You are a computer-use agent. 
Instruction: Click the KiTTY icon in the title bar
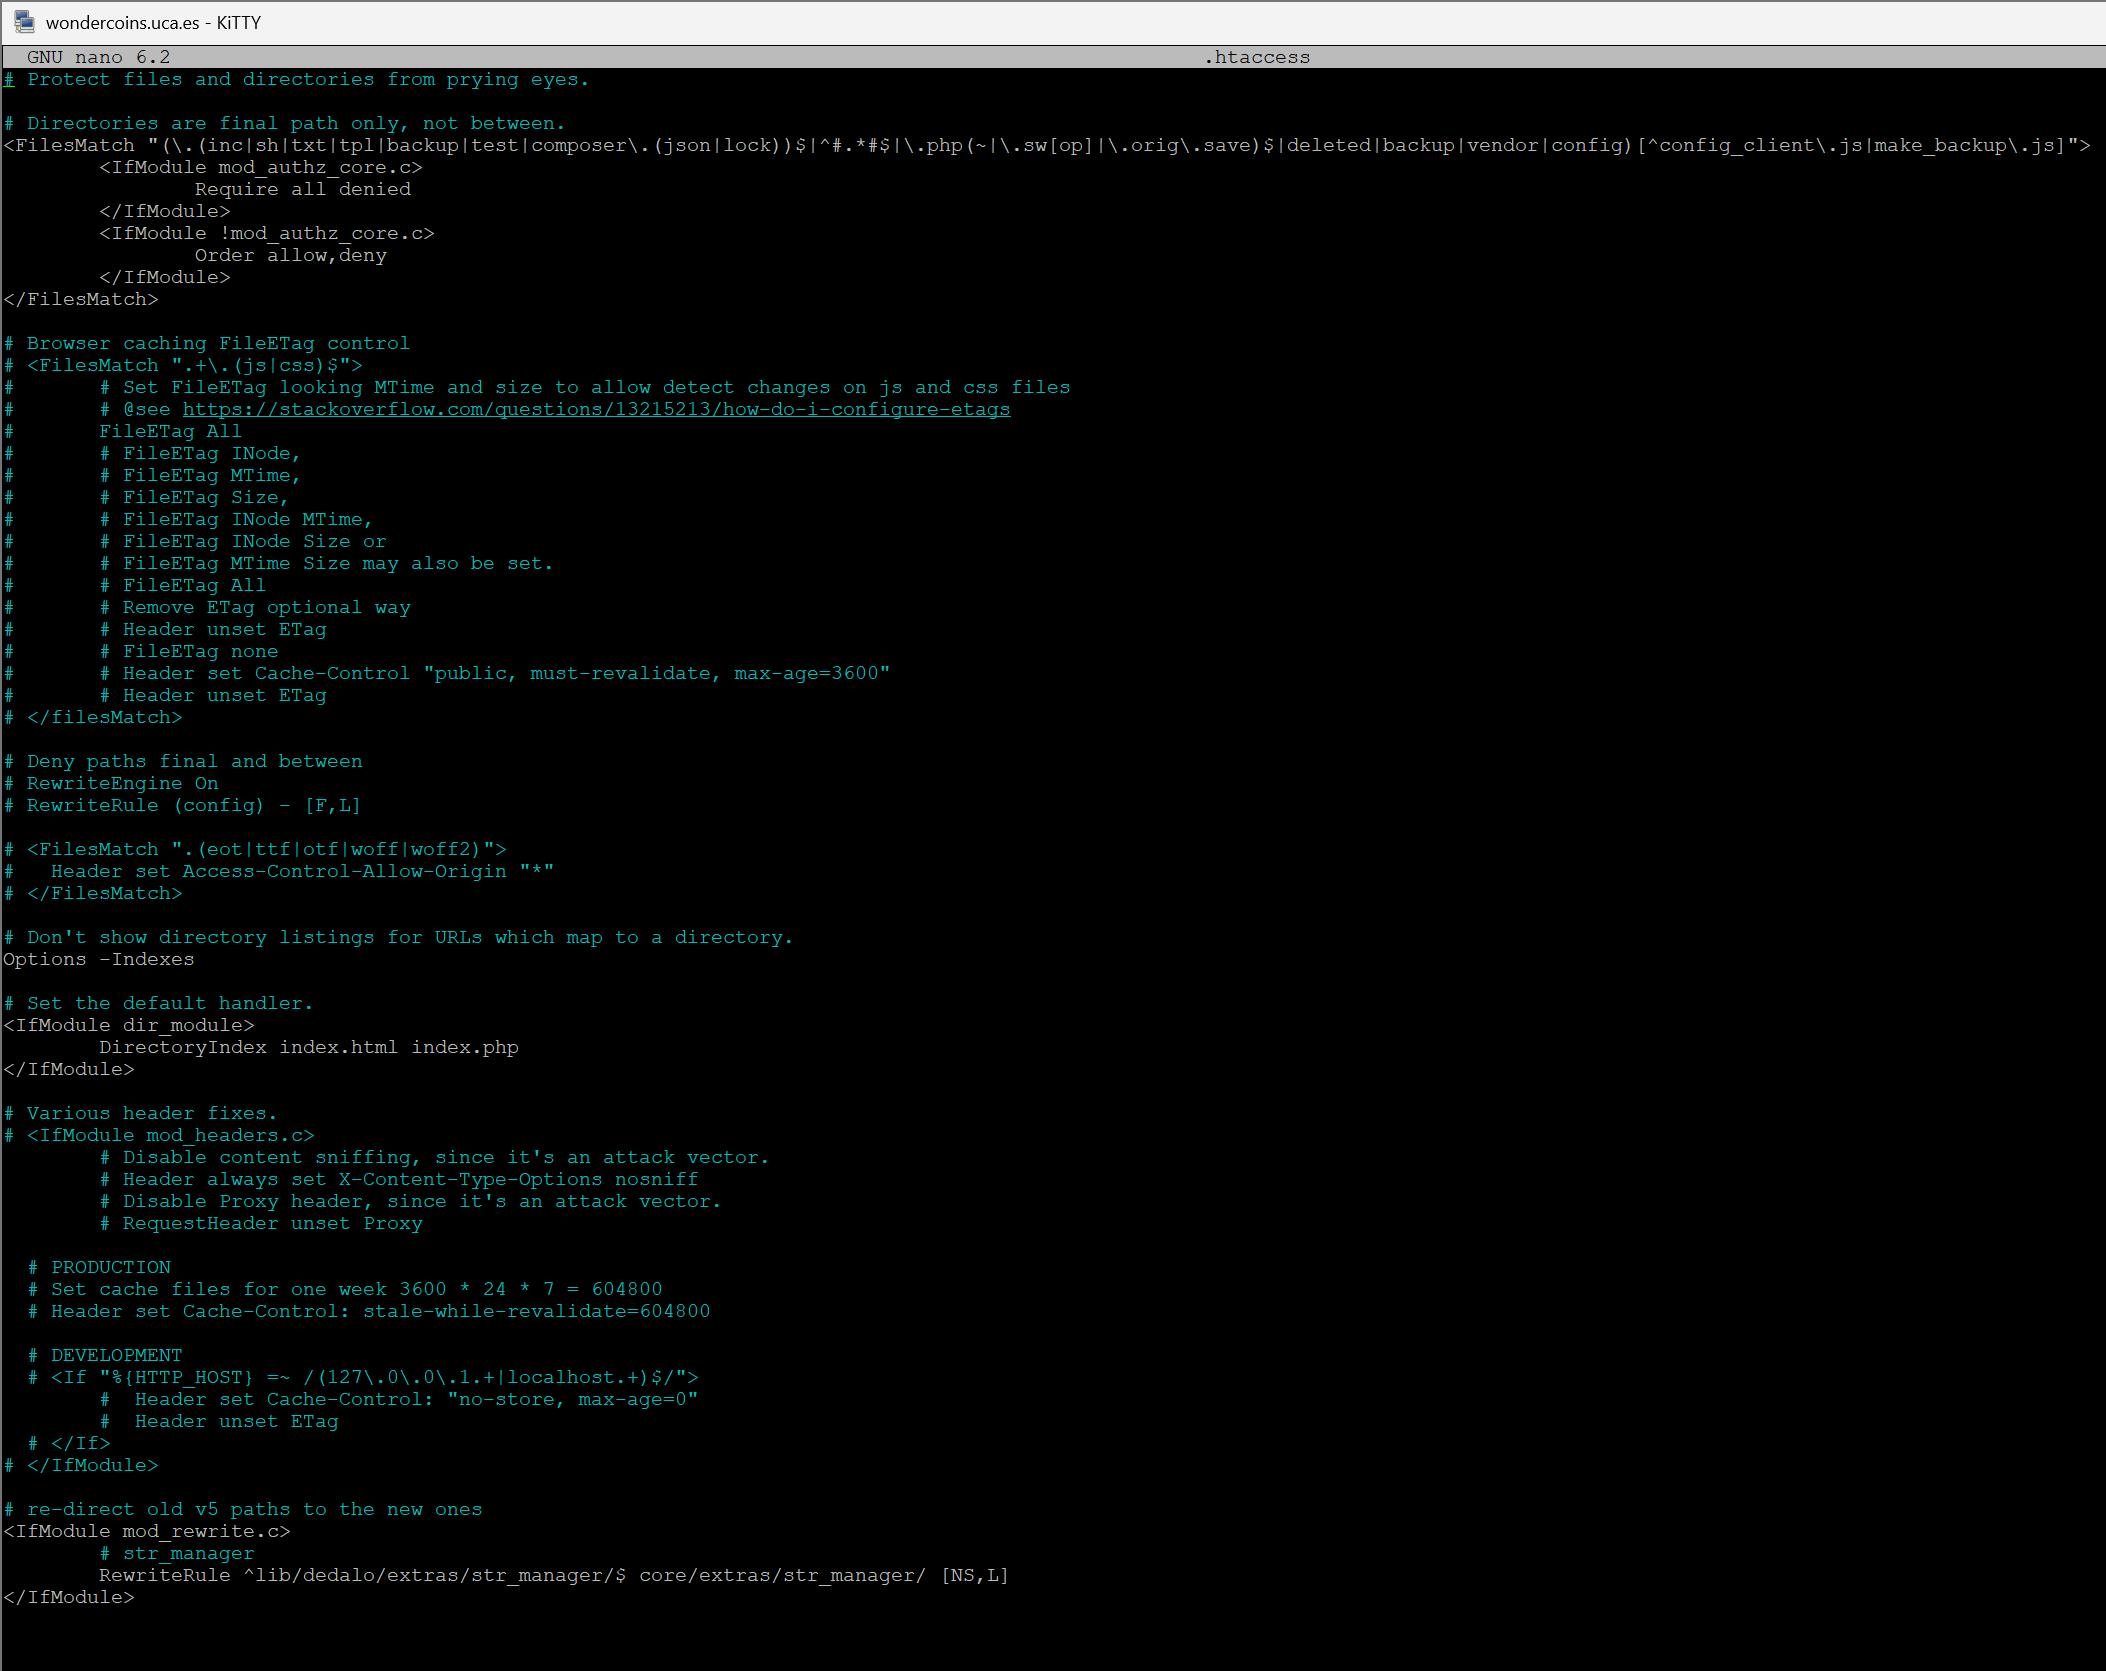[x=24, y=22]
